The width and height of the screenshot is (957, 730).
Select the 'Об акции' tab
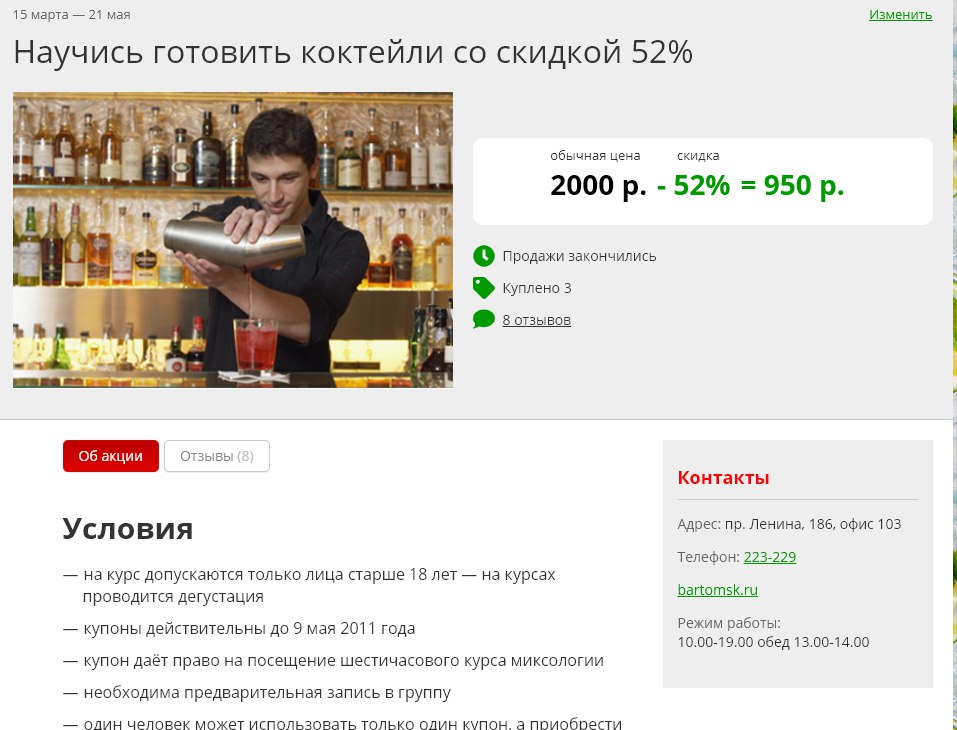coord(110,456)
